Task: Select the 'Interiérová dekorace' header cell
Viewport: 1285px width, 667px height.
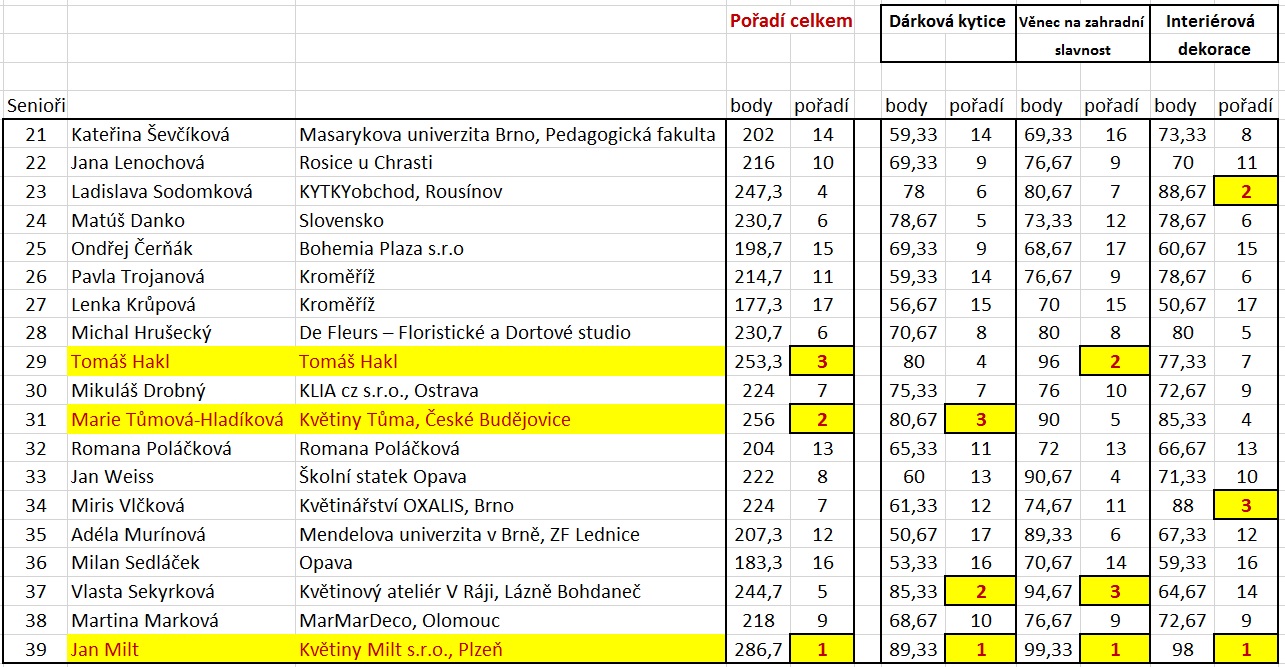Action: tap(1214, 35)
